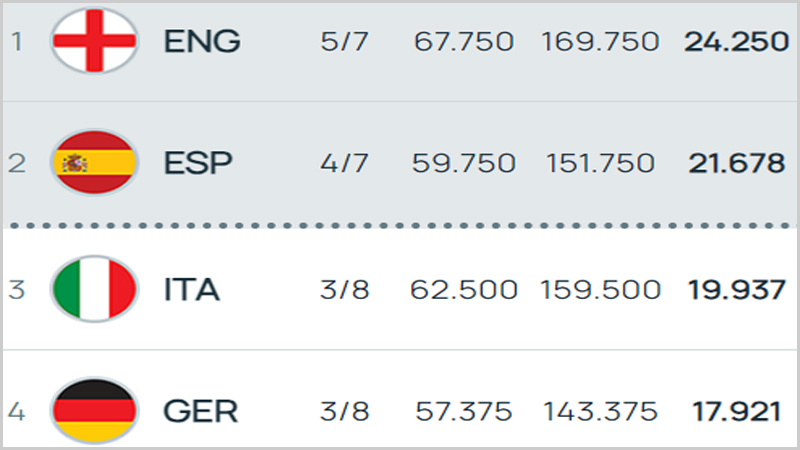Click Italy's 3/8 clubs value
The height and width of the screenshot is (450, 800).
coord(344,290)
